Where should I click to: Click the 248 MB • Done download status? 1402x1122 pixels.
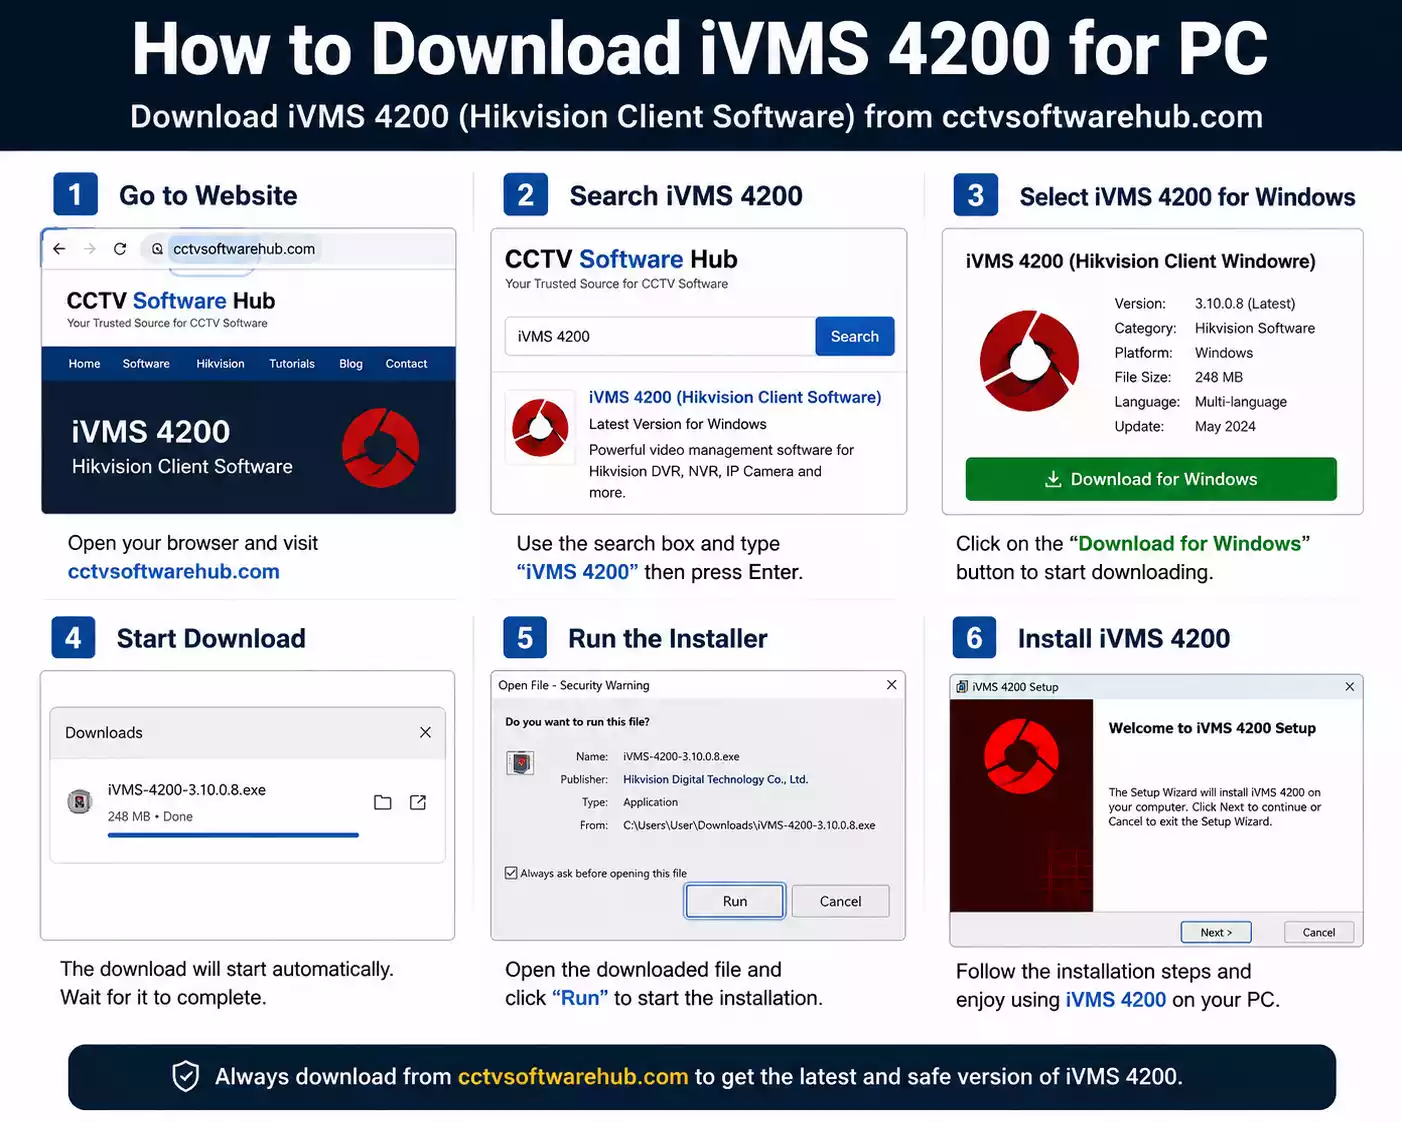[150, 817]
